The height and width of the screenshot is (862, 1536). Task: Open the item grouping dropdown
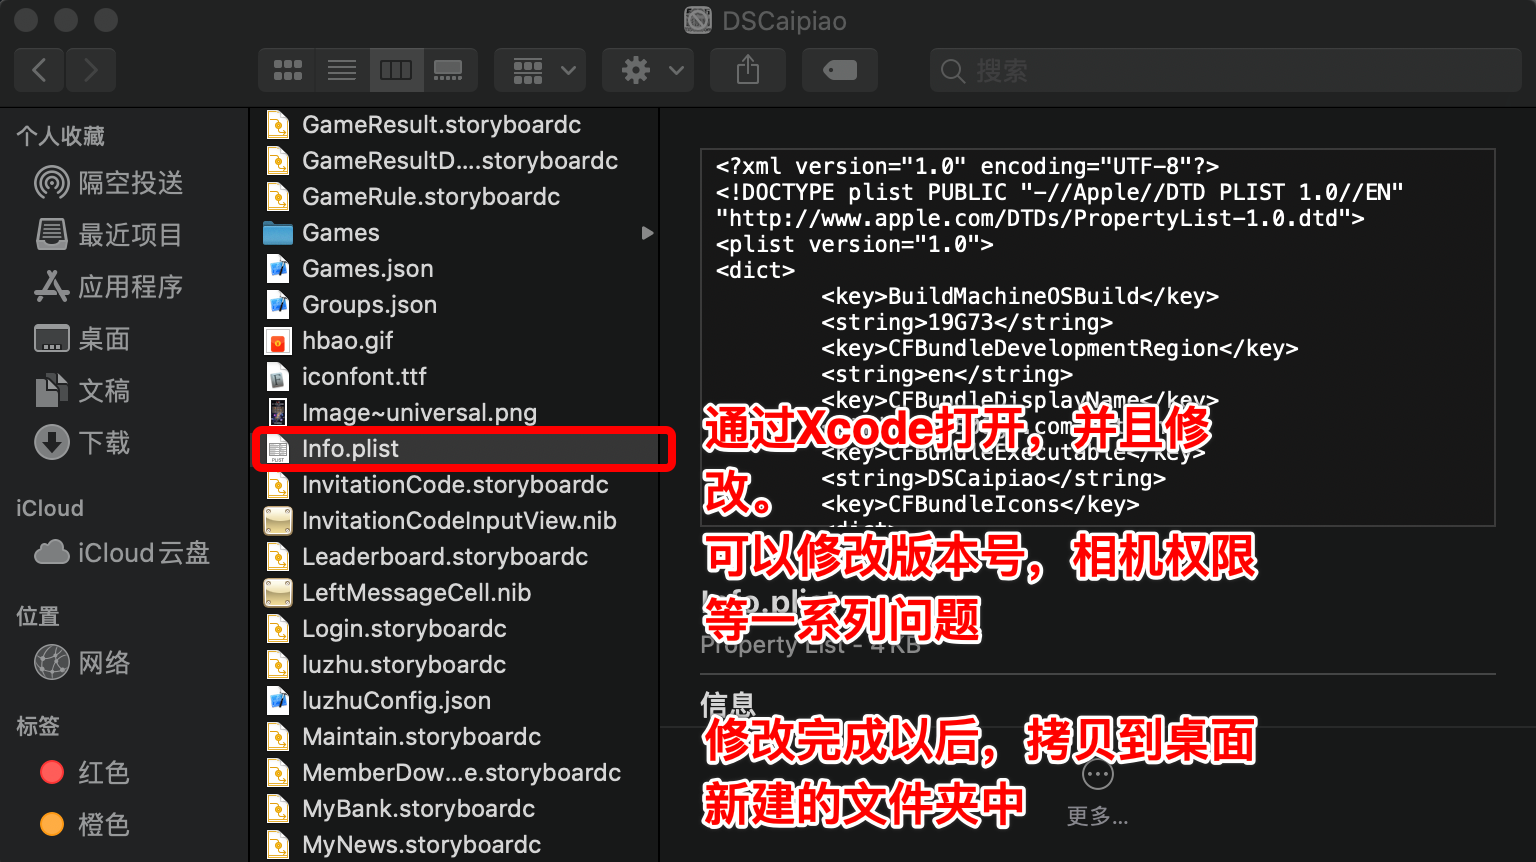(539, 70)
